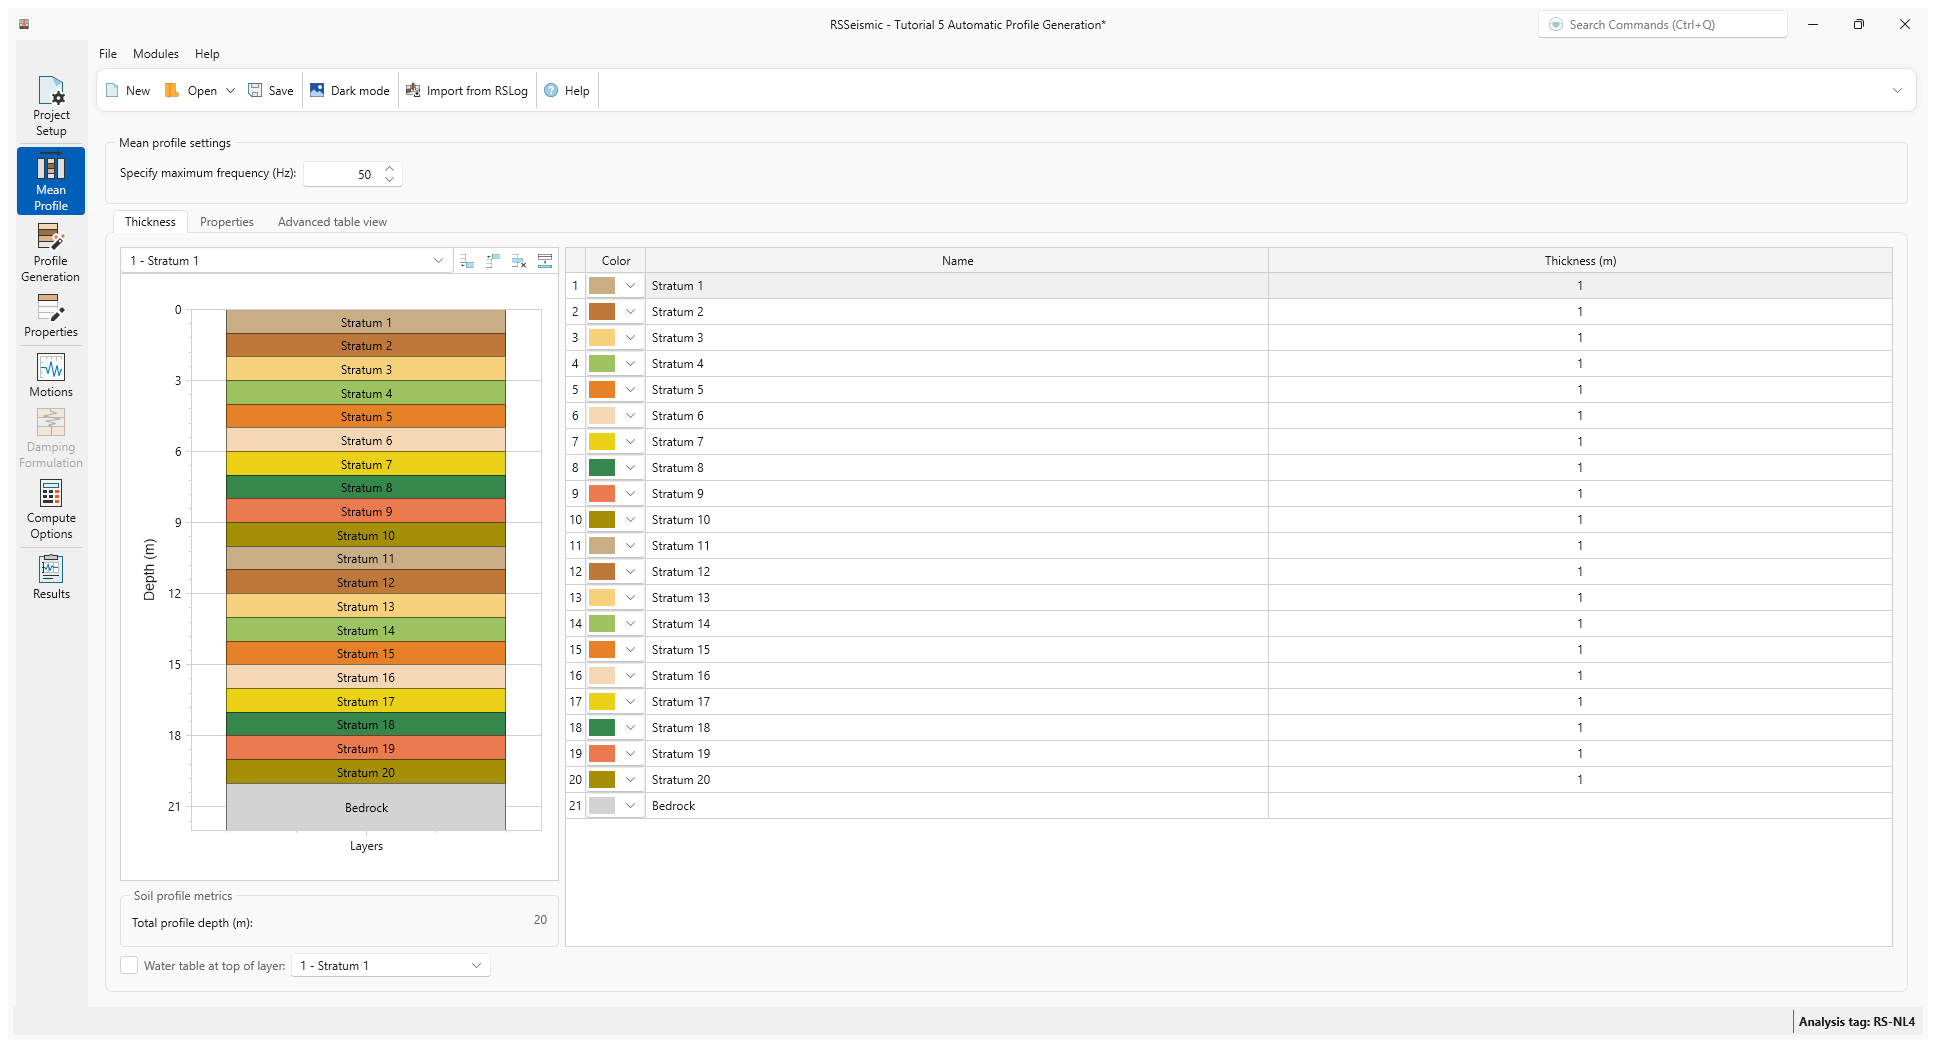
Task: Click Open in the toolbar
Action: pos(192,91)
